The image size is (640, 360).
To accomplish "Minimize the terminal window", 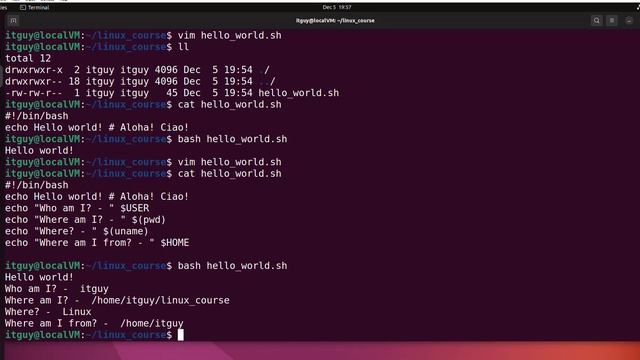I will pos(629,20).
